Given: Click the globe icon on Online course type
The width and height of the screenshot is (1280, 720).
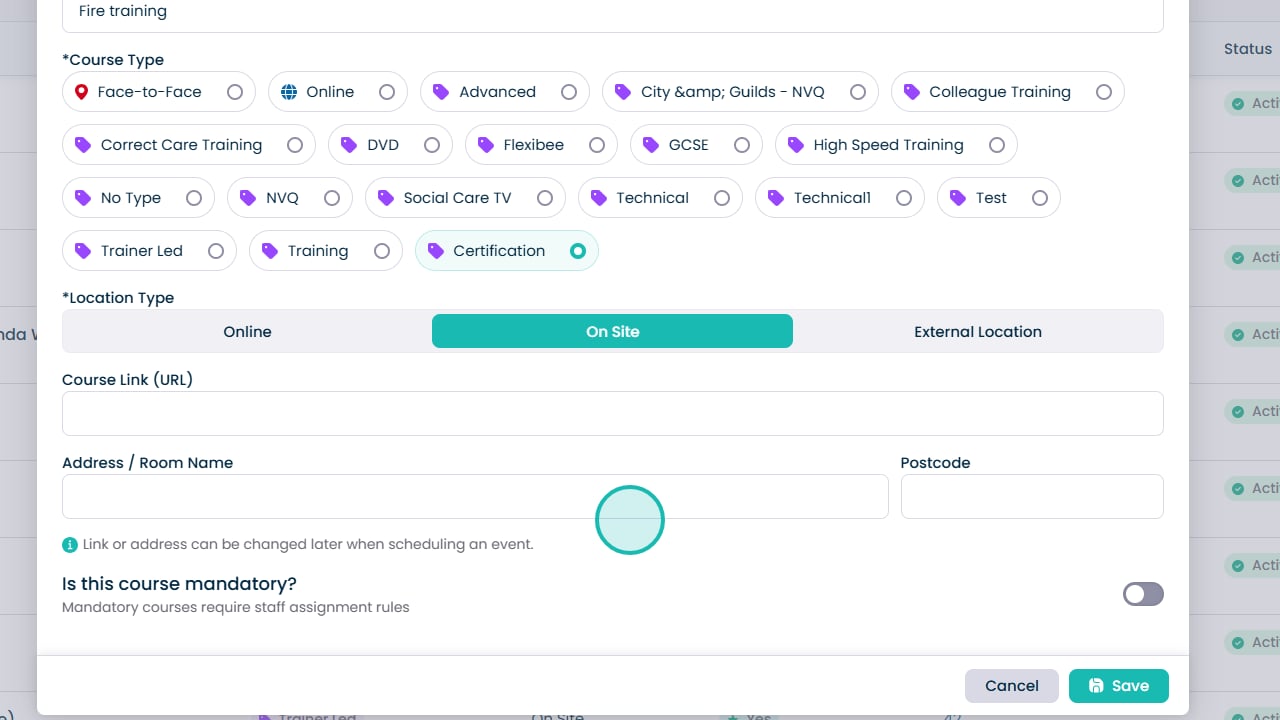Looking at the screenshot, I should click(x=289, y=92).
